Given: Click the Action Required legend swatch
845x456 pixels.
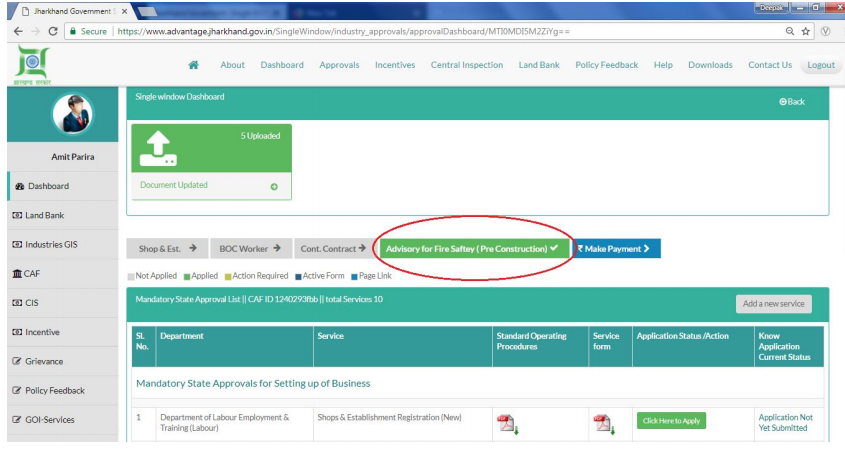Looking at the screenshot, I should (x=228, y=277).
